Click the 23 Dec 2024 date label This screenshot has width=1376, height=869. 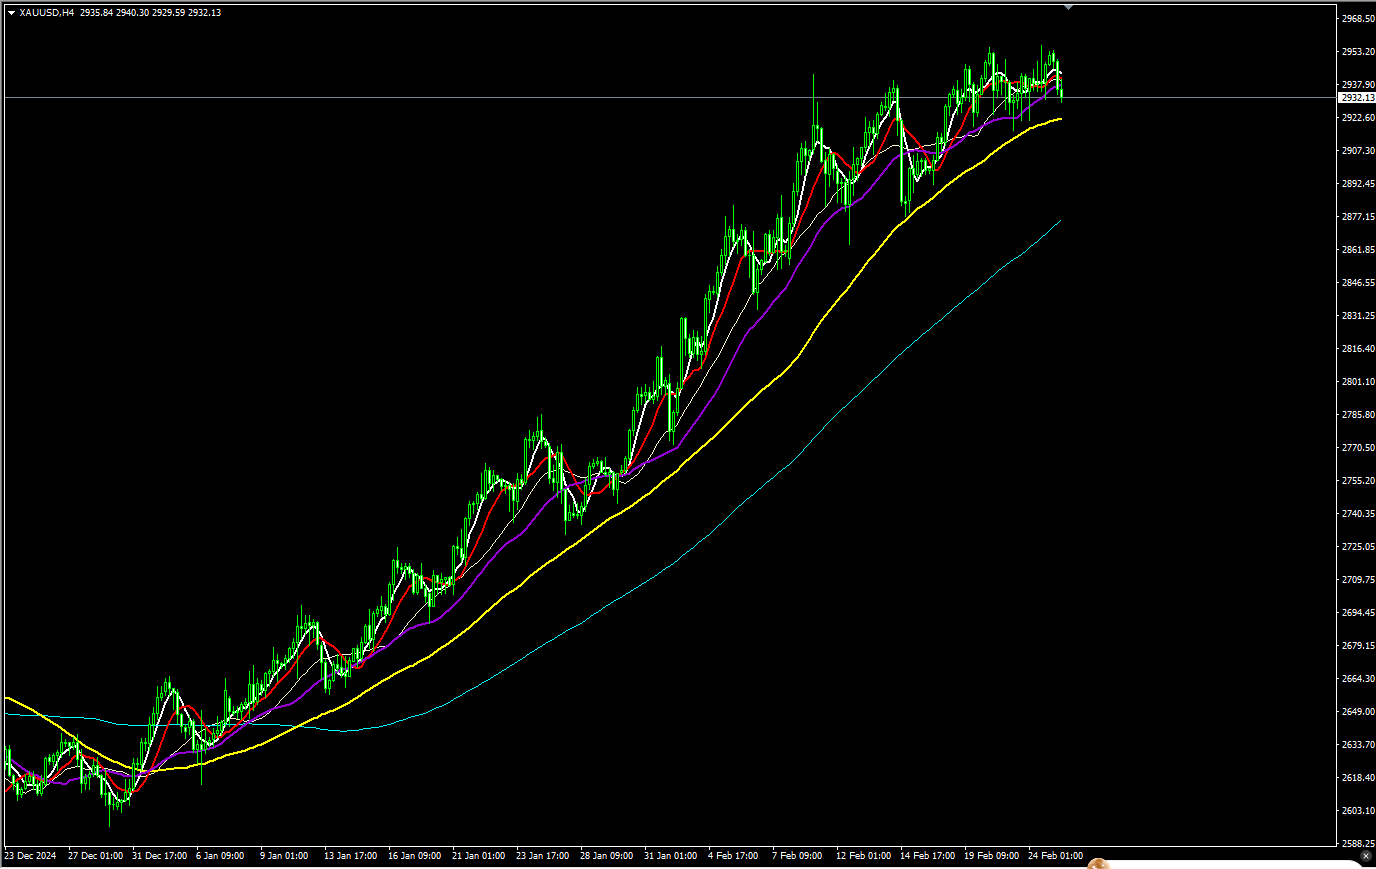point(30,856)
